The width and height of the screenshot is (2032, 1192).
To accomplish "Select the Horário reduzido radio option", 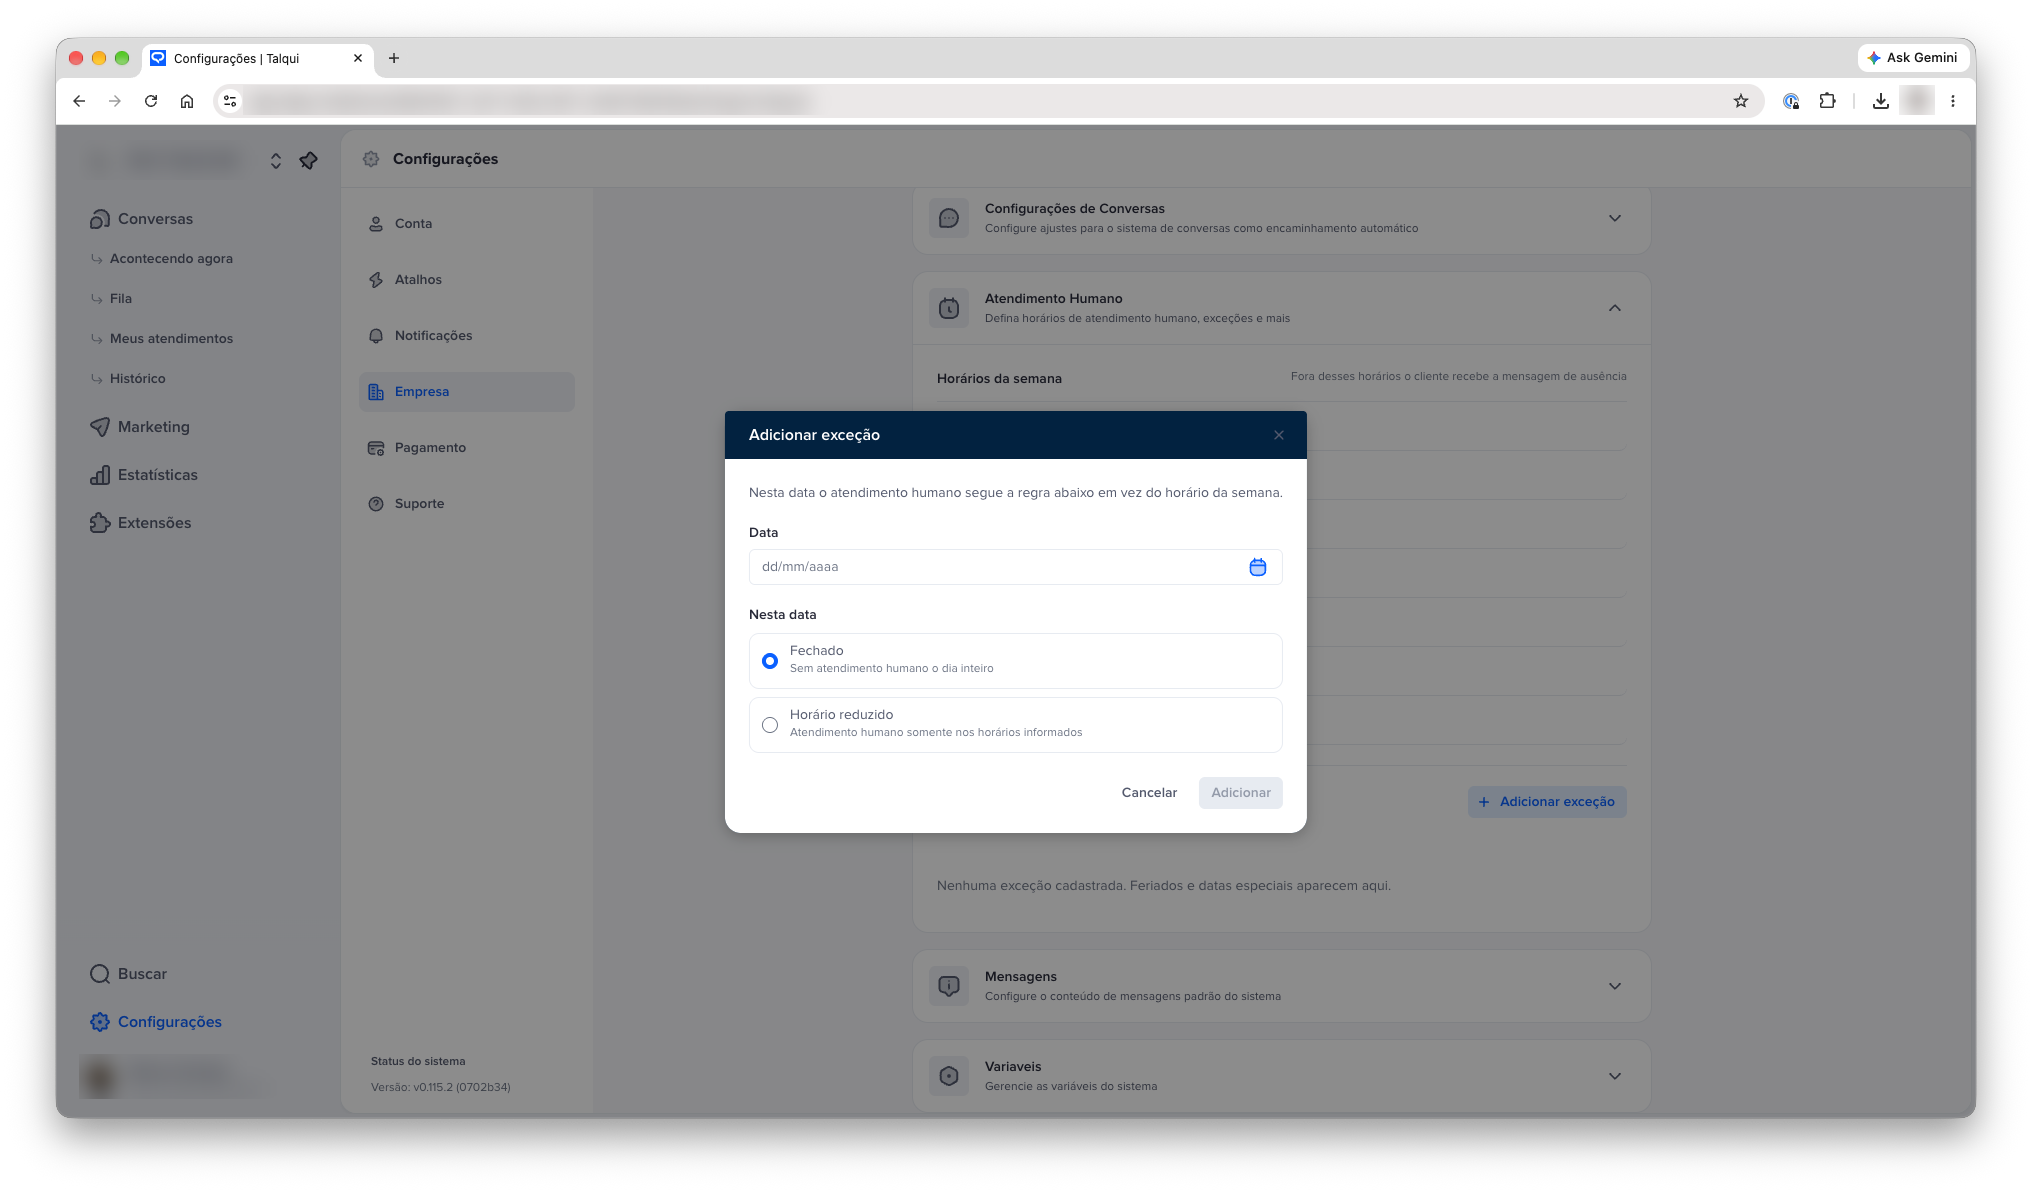I will pyautogui.click(x=1015, y=724).
